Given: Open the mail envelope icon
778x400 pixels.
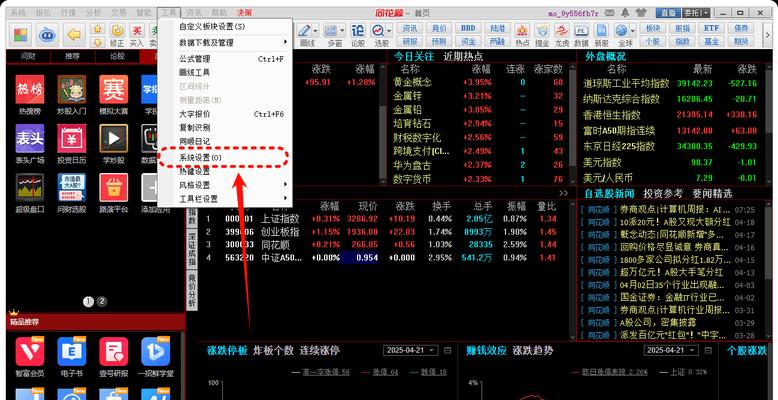Looking at the screenshot, I should click(612, 13).
